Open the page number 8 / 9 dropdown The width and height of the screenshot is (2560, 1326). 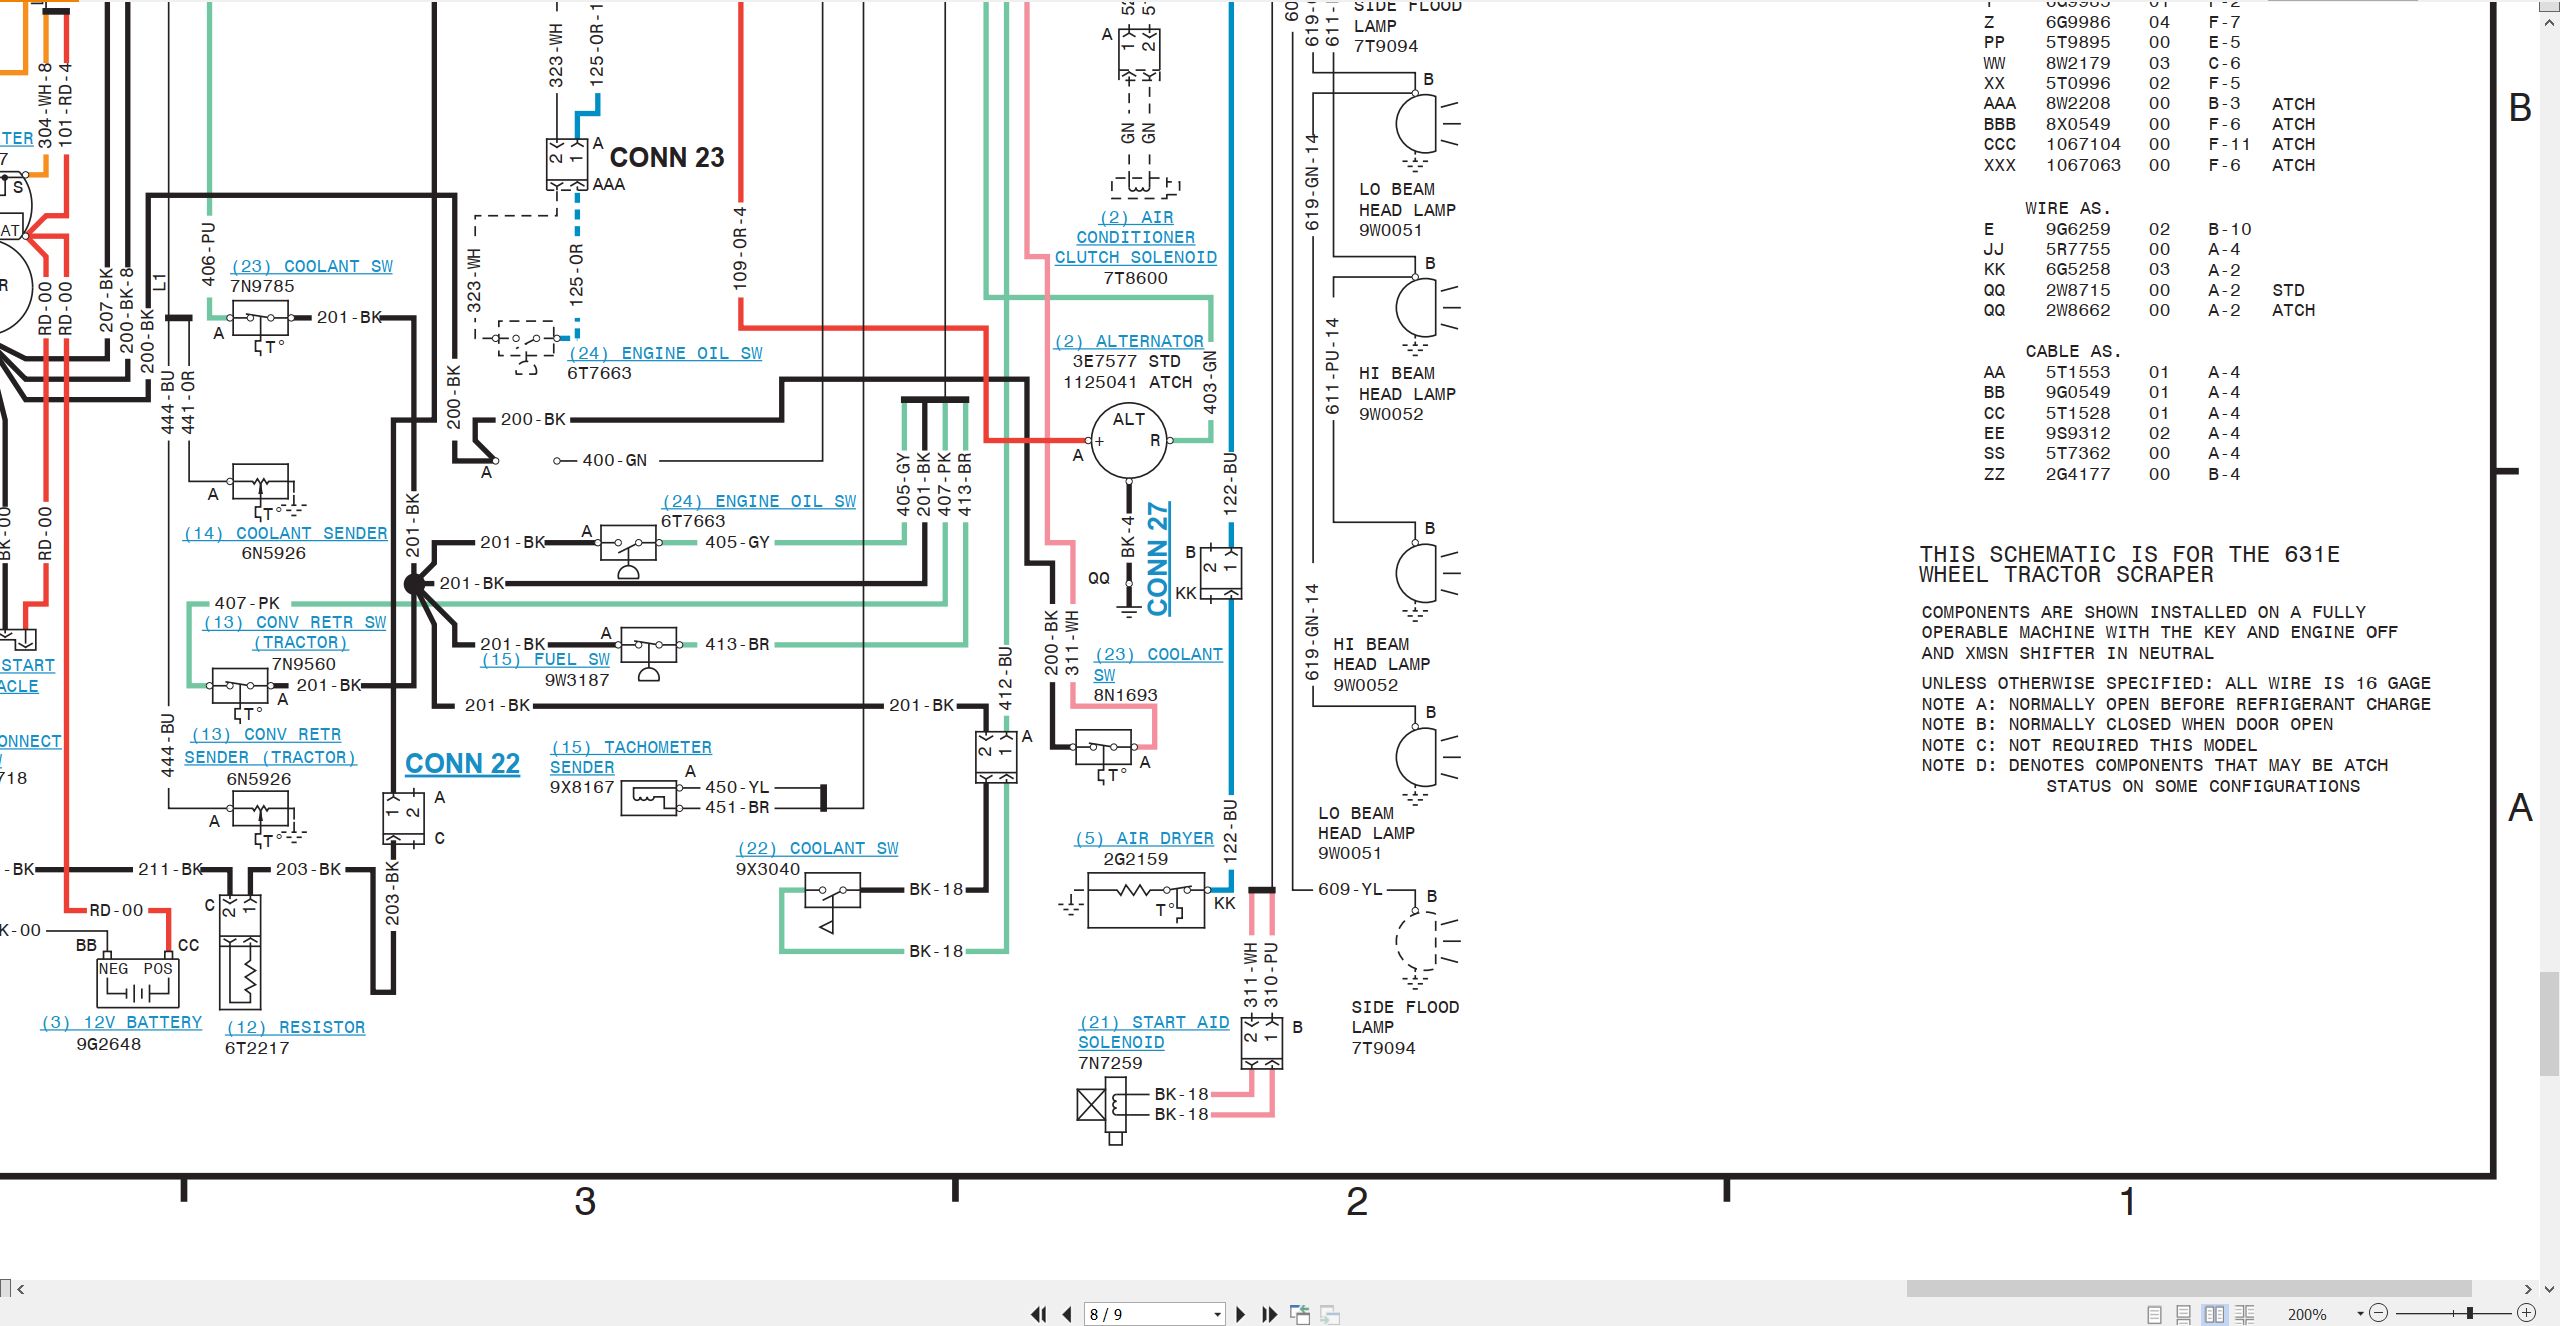(1217, 1314)
